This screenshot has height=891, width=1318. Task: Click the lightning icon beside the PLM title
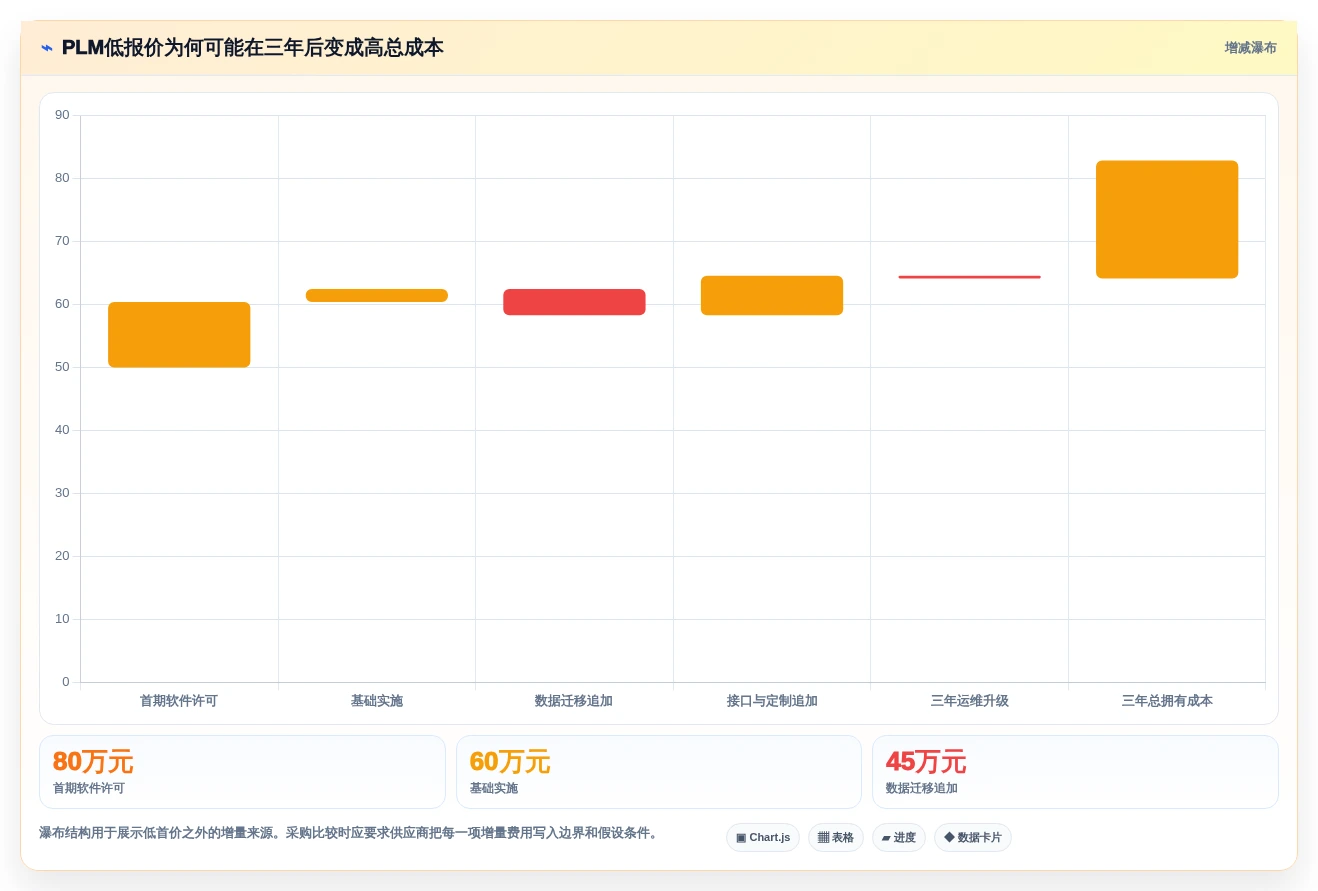click(x=47, y=48)
